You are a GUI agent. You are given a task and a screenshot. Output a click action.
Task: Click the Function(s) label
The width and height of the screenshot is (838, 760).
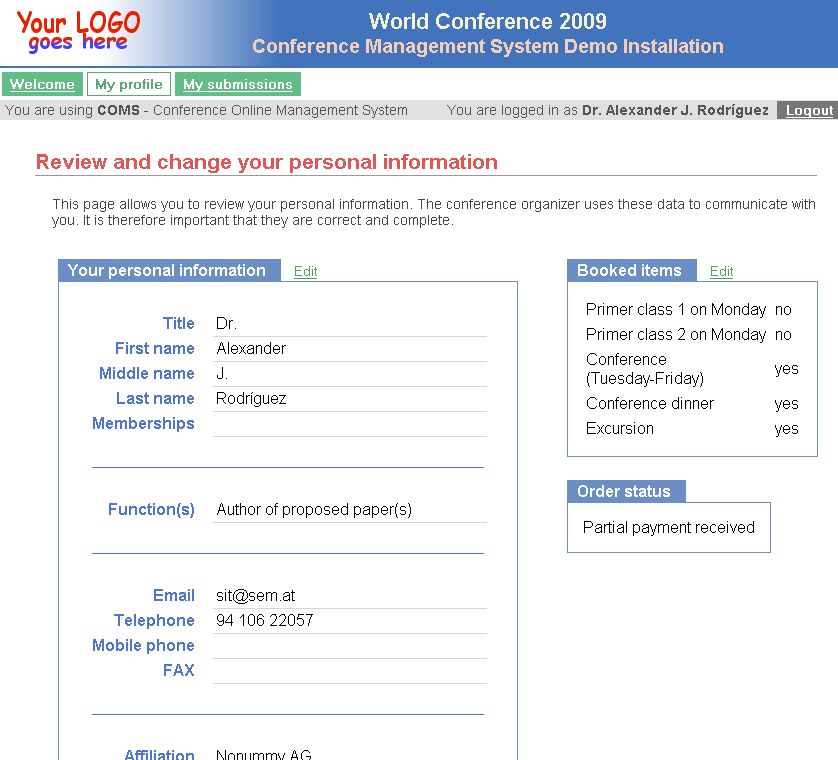click(151, 509)
